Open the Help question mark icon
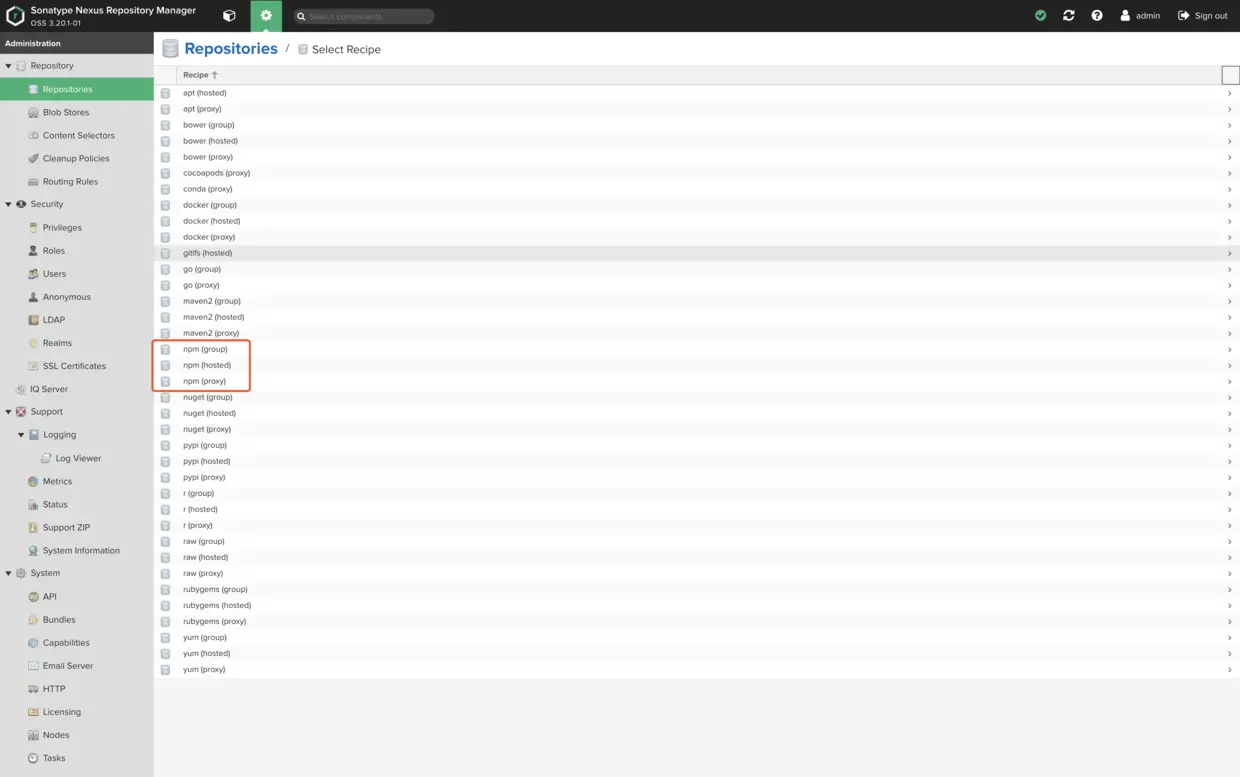 (x=1097, y=16)
